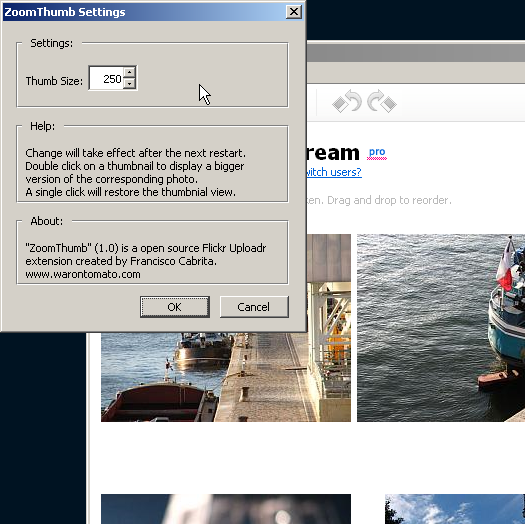Close the ZoomThumb Settings dialog
Viewport: 525px width, 524px height.
click(294, 12)
